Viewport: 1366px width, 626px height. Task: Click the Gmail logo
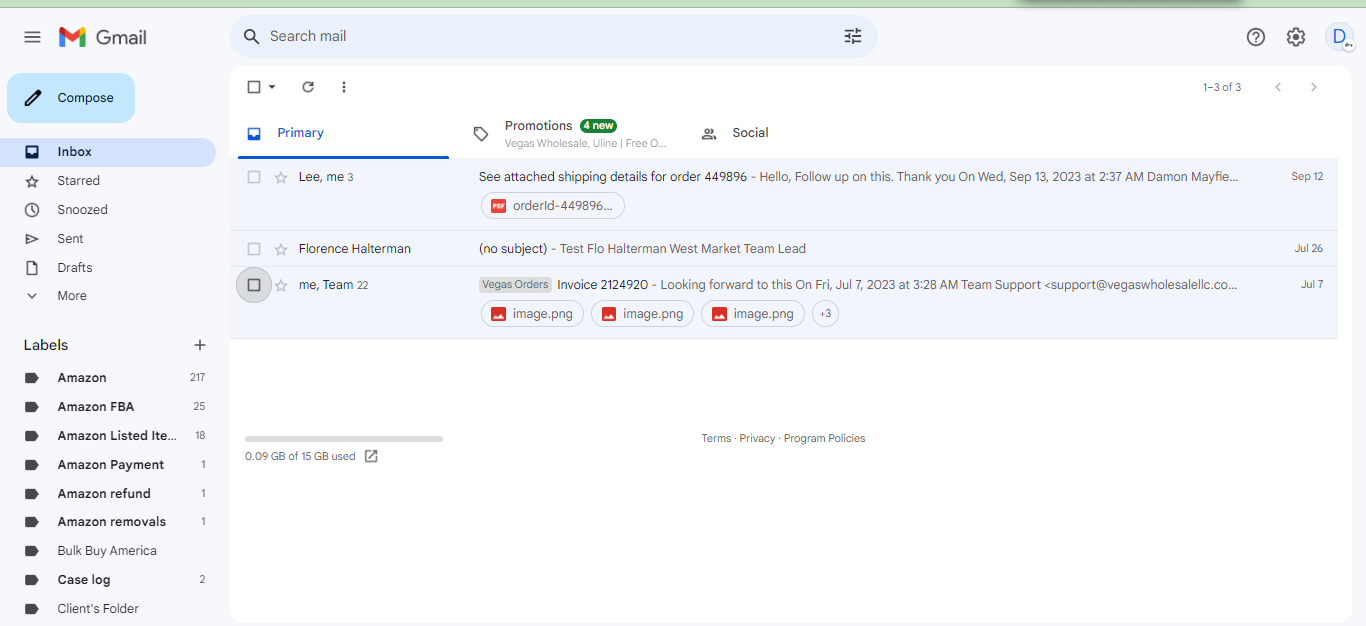(103, 37)
